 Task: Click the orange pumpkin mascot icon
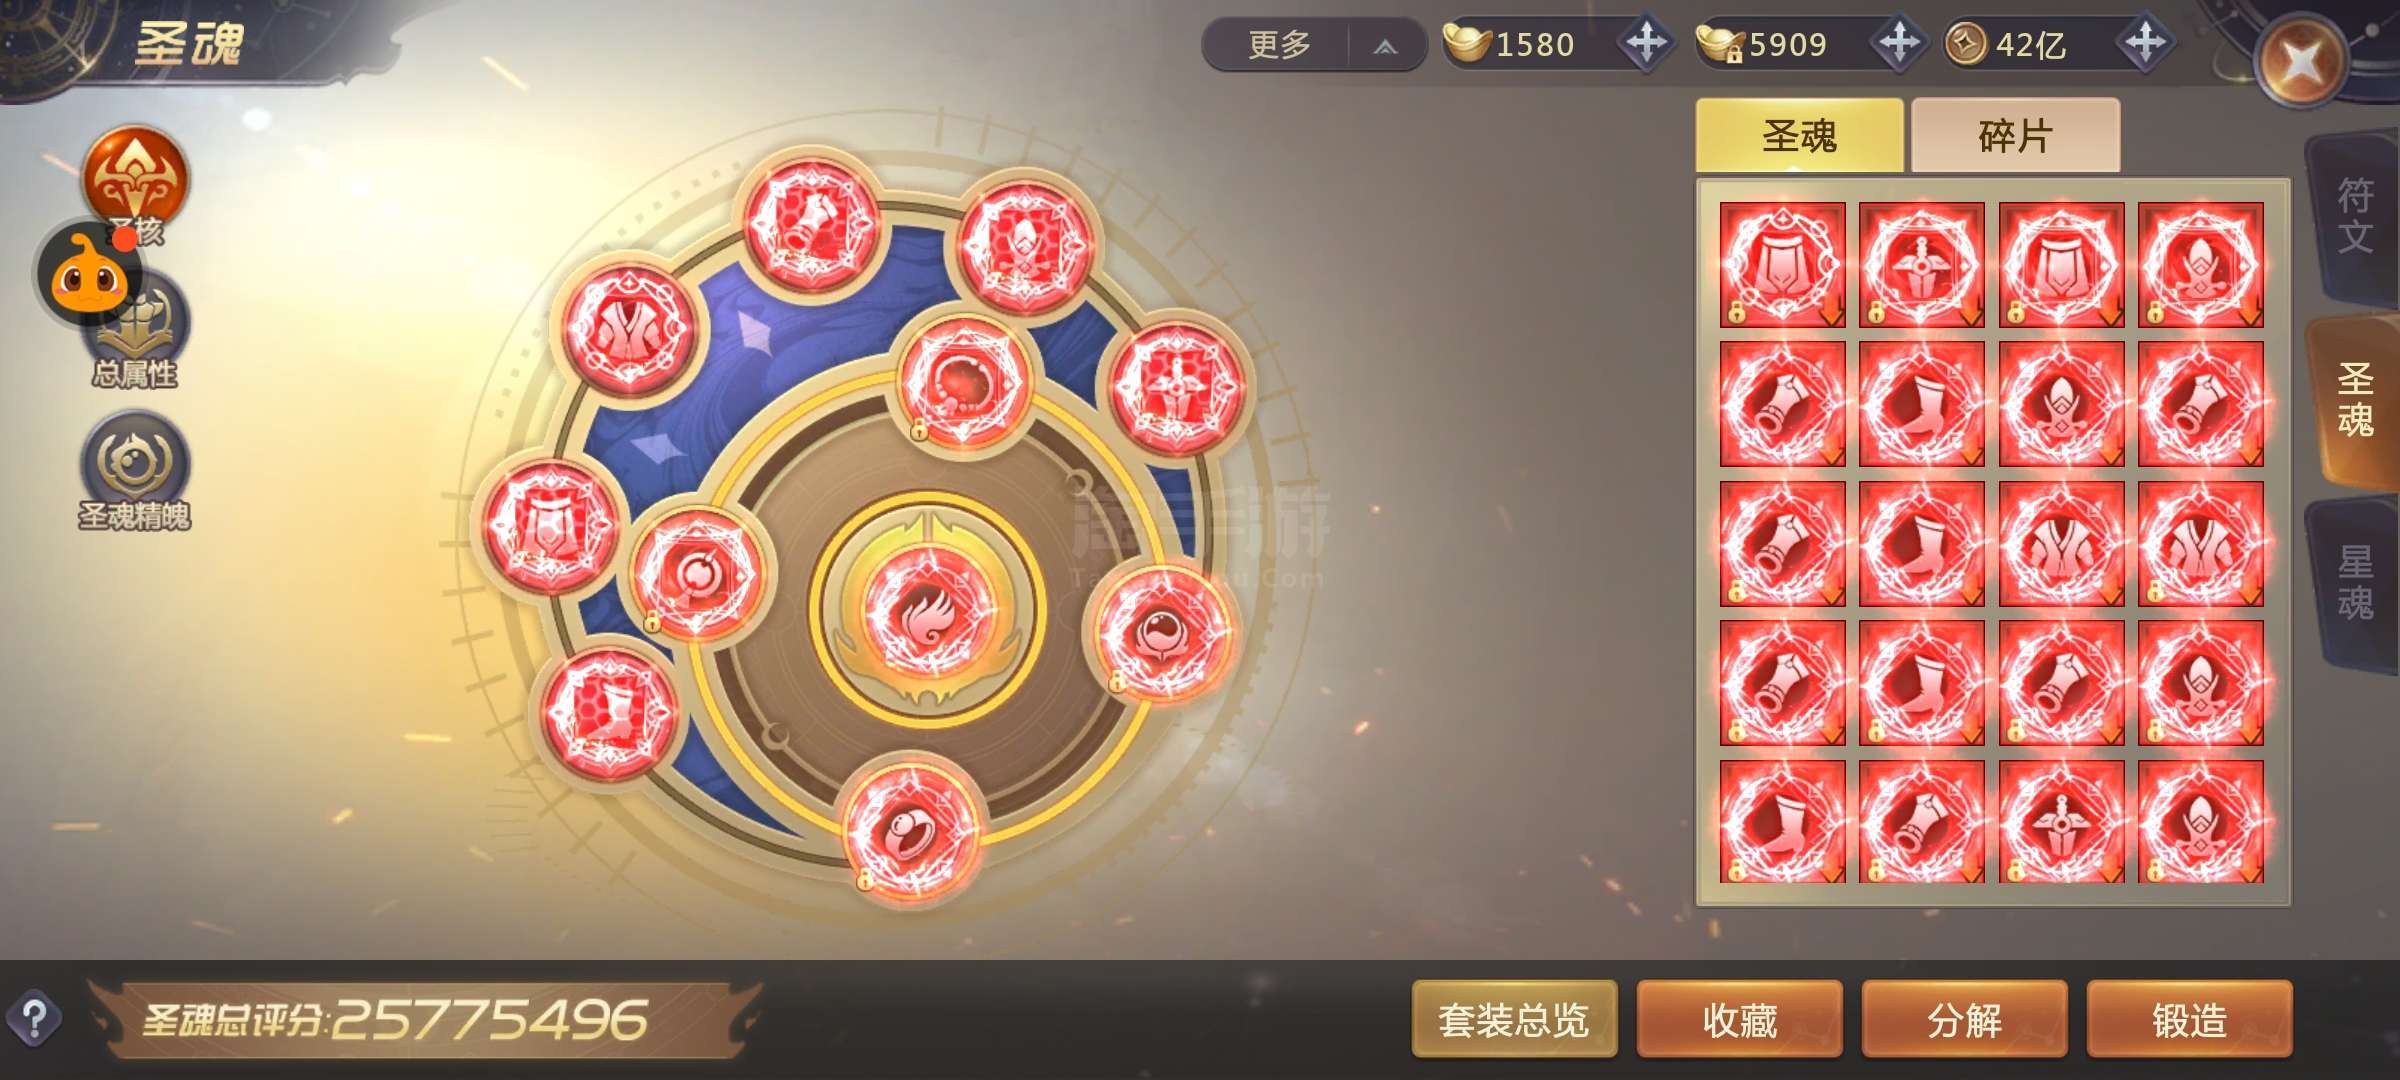tap(88, 277)
